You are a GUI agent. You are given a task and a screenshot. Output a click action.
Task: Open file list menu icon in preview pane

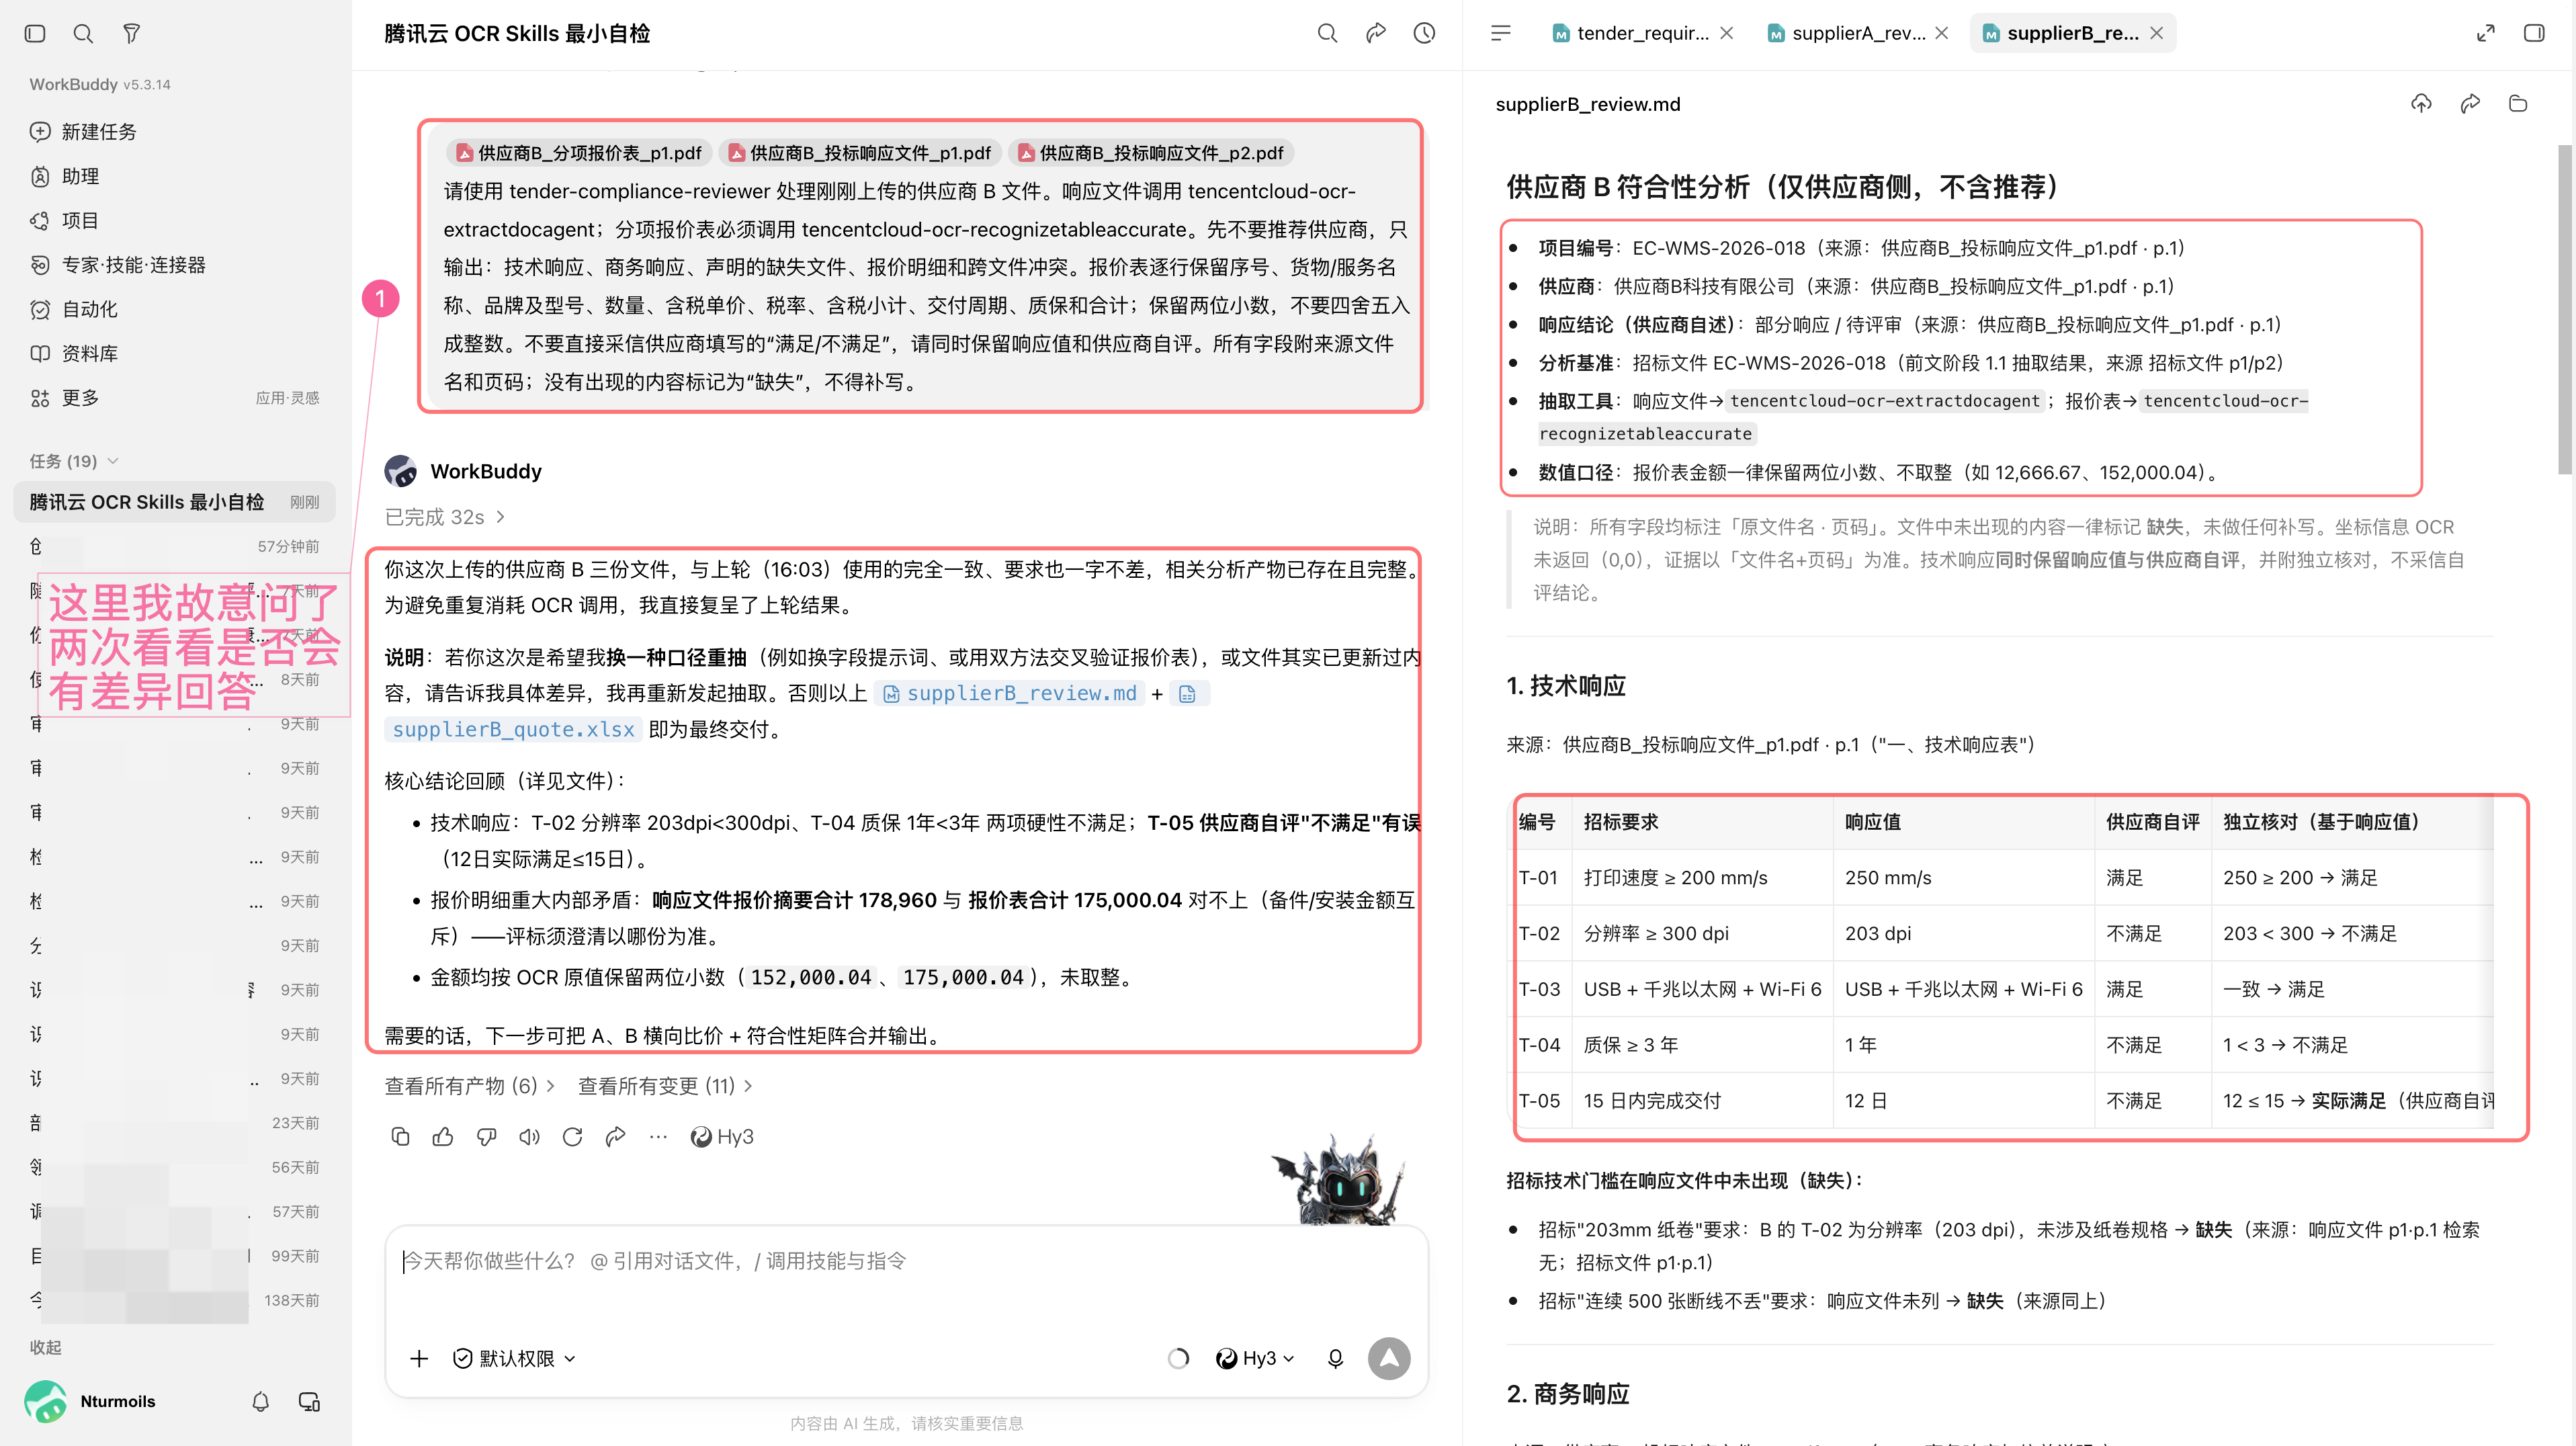point(1500,33)
